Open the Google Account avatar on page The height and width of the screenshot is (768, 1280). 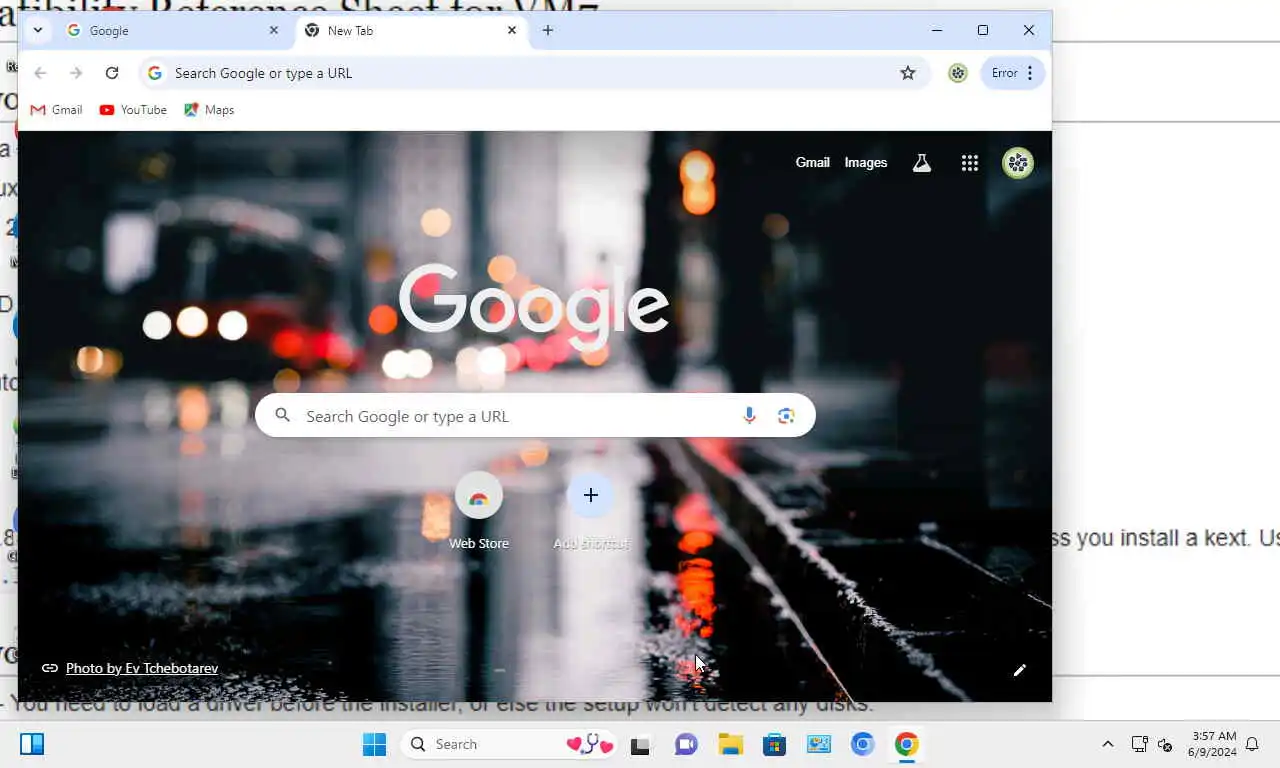[1018, 163]
